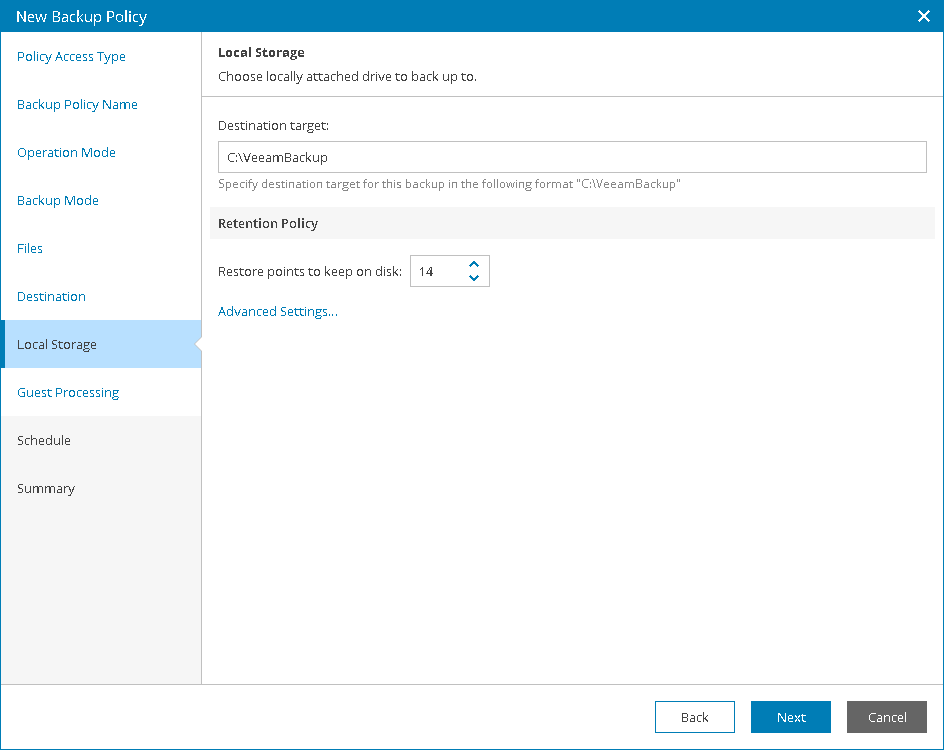This screenshot has width=944, height=750.
Task: Click the Retention Policy section header
Action: click(572, 223)
